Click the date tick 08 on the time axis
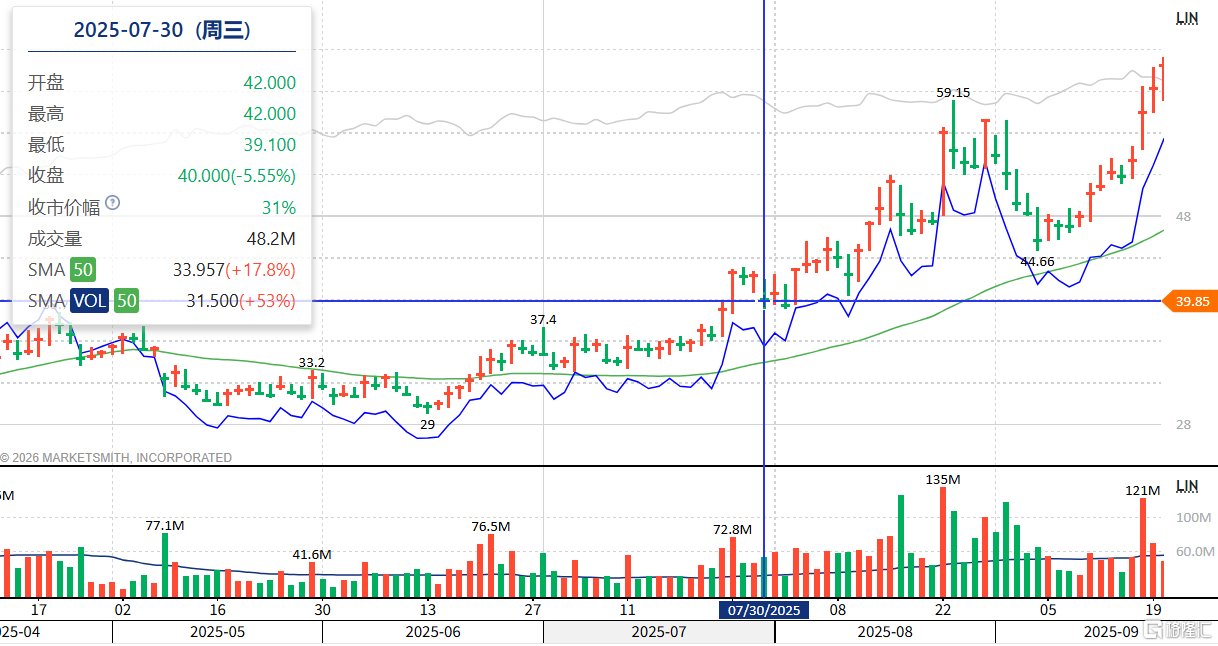The height and width of the screenshot is (646, 1218). (x=838, y=610)
